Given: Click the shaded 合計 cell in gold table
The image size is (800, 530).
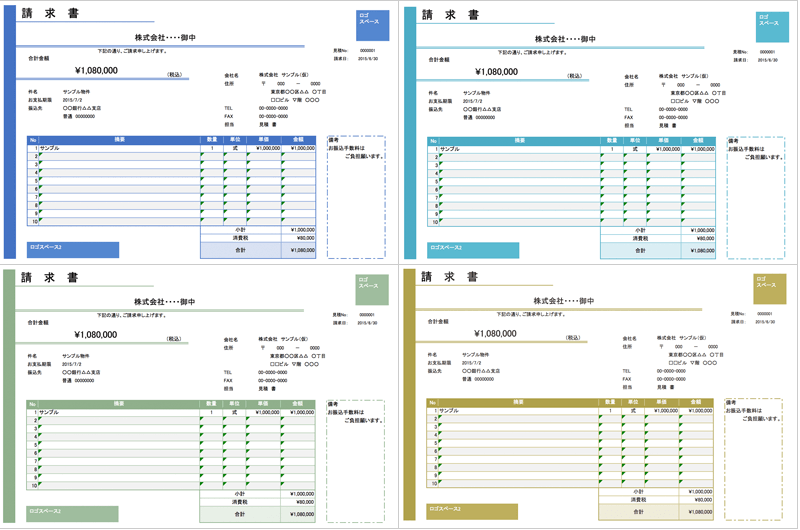Looking at the screenshot, I should [x=639, y=512].
